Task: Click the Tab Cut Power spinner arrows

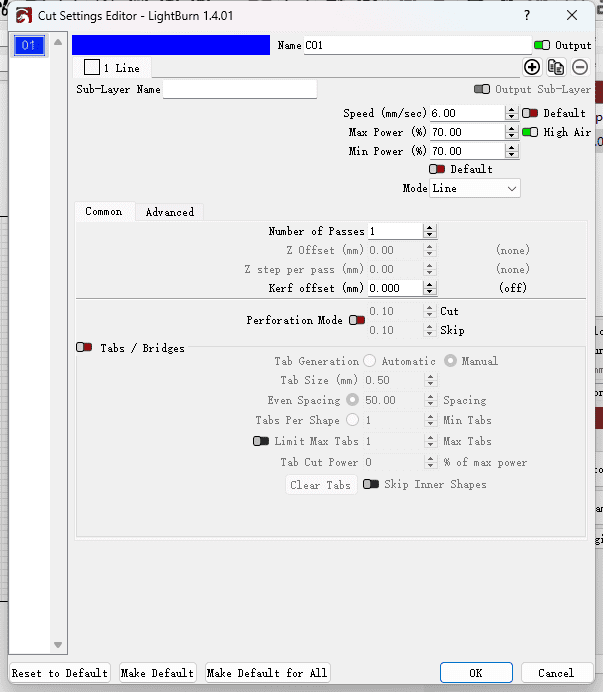Action: point(430,462)
